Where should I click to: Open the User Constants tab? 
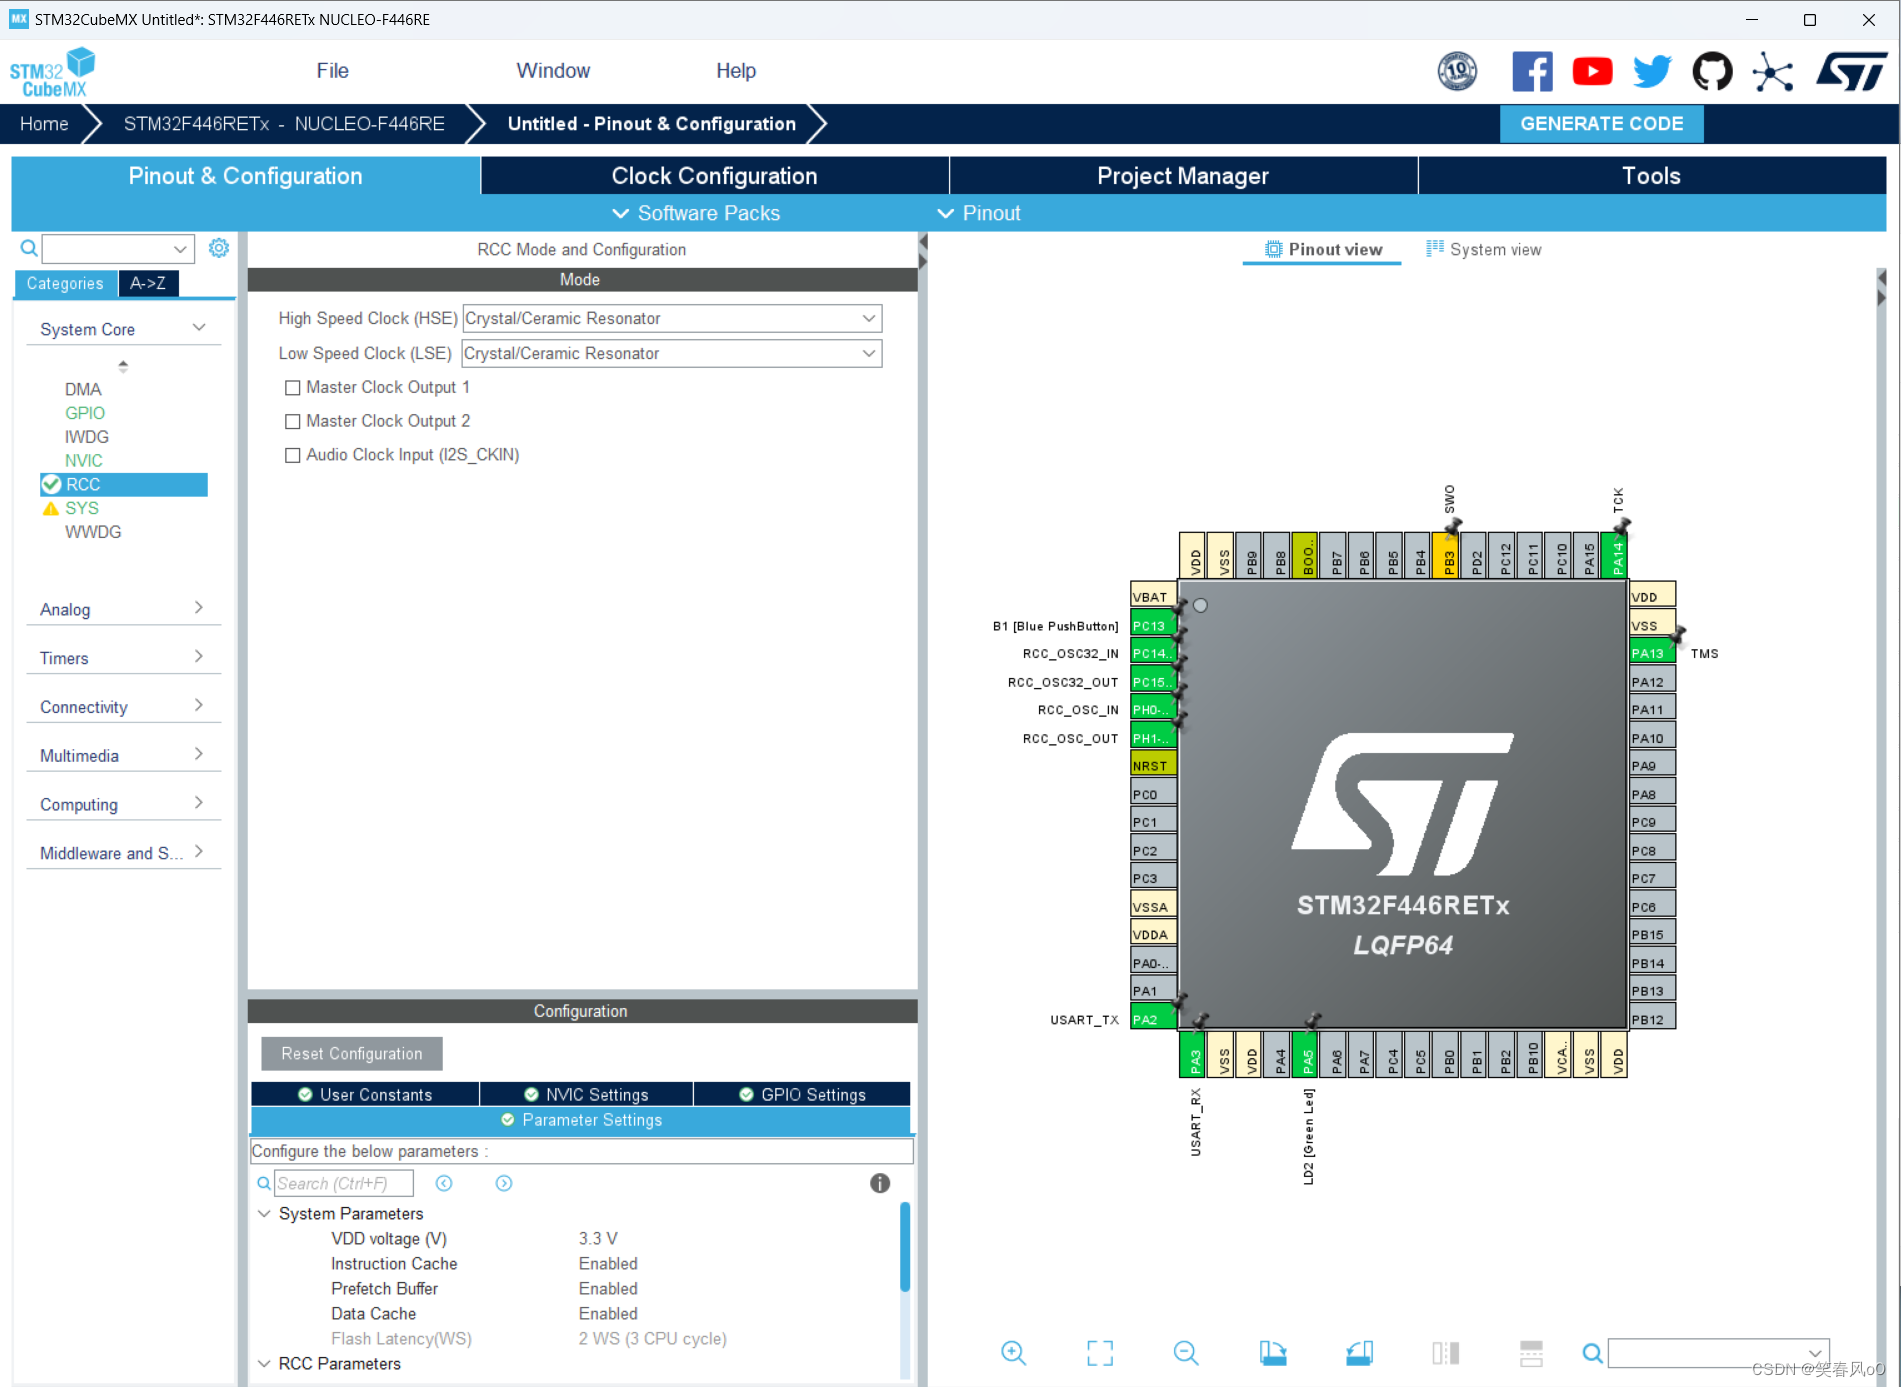(365, 1095)
